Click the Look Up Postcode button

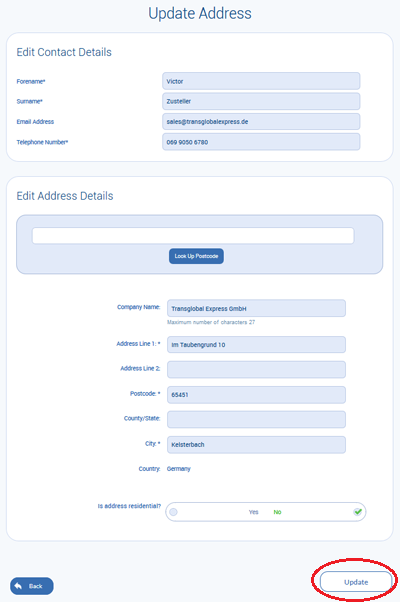point(196,256)
